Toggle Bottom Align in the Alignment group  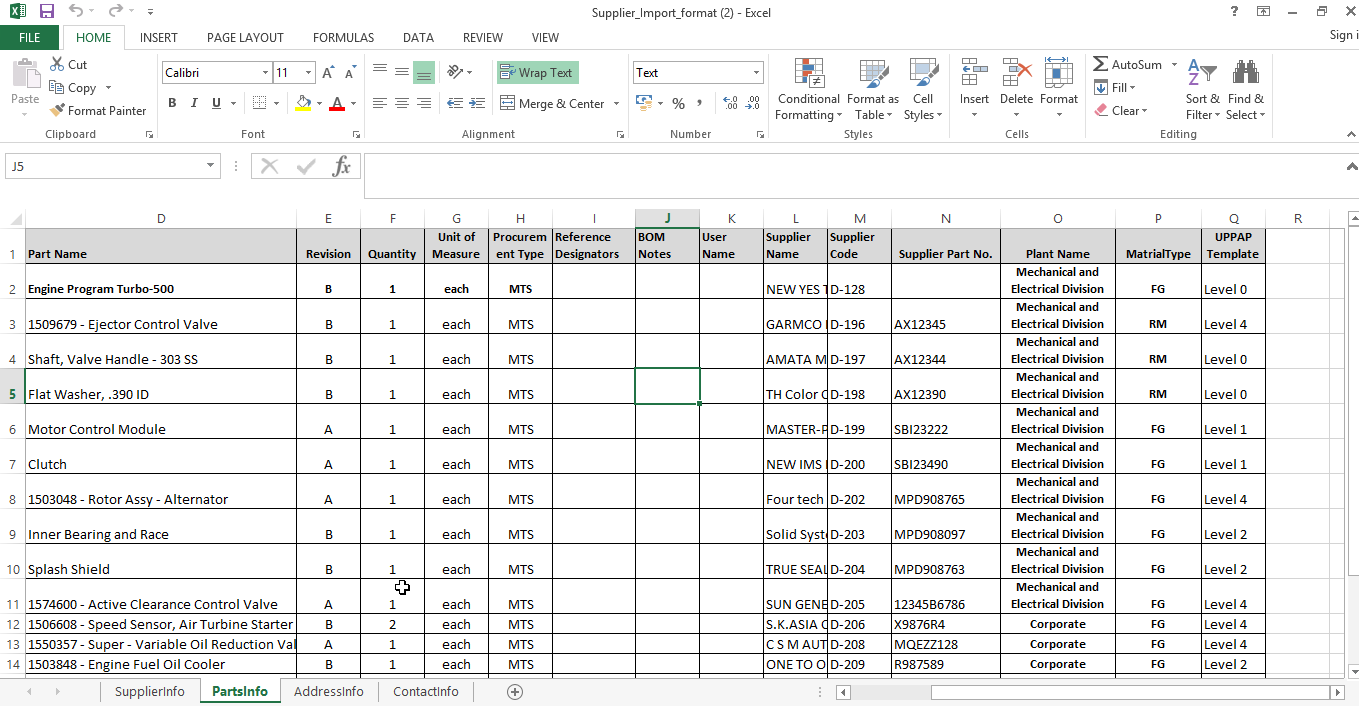point(424,72)
